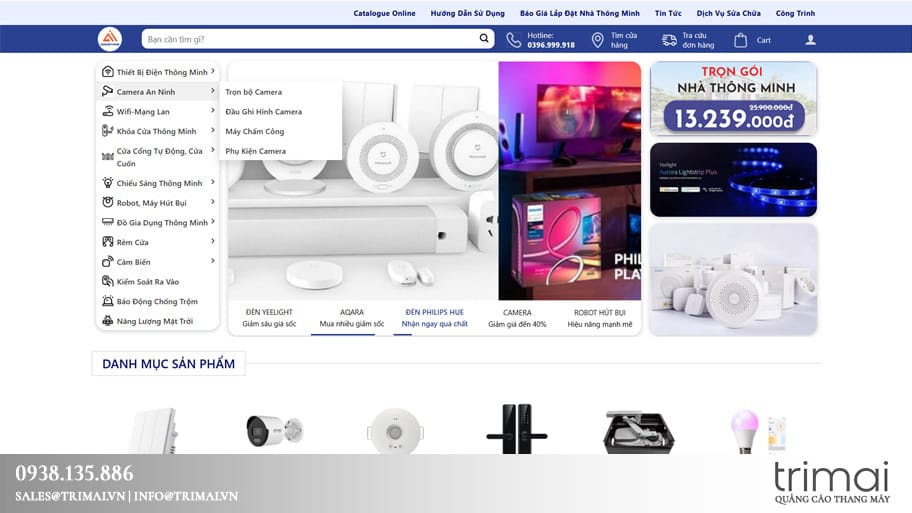Click the Camera An Ninh sidebar icon
912x513 pixels.
(108, 91)
